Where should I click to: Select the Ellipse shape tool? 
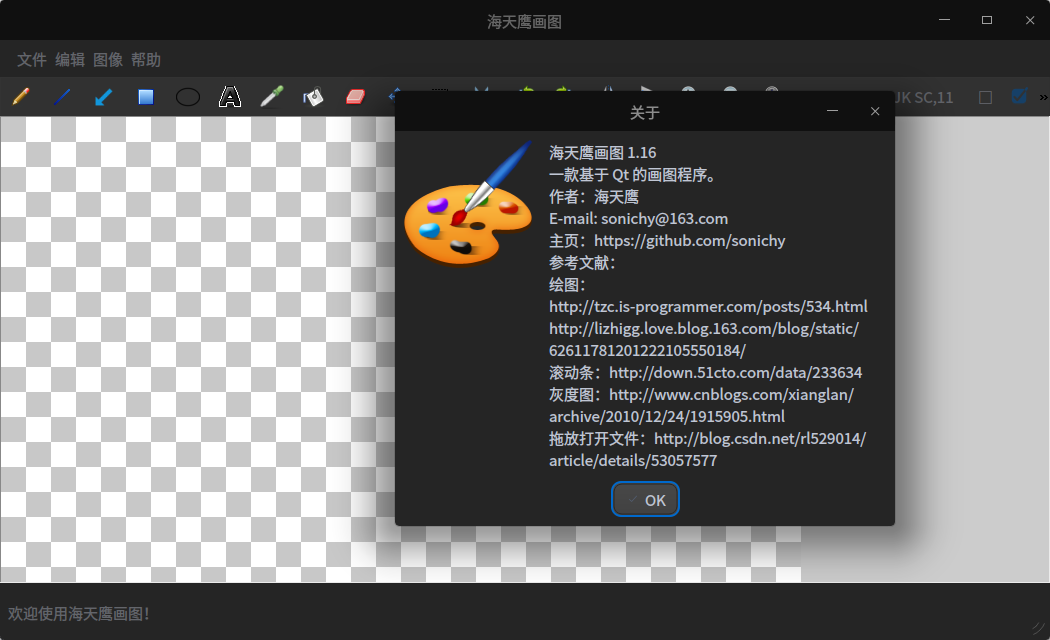click(188, 97)
